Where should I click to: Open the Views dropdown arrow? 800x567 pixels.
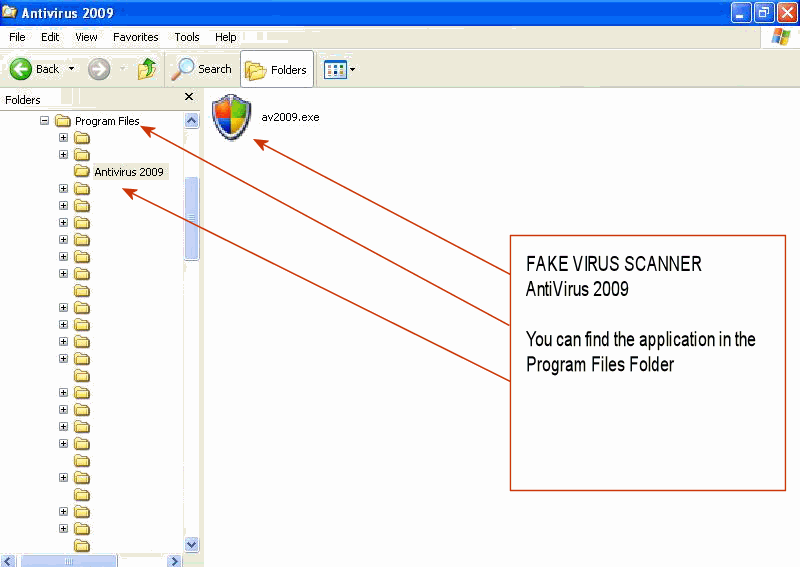[x=352, y=70]
